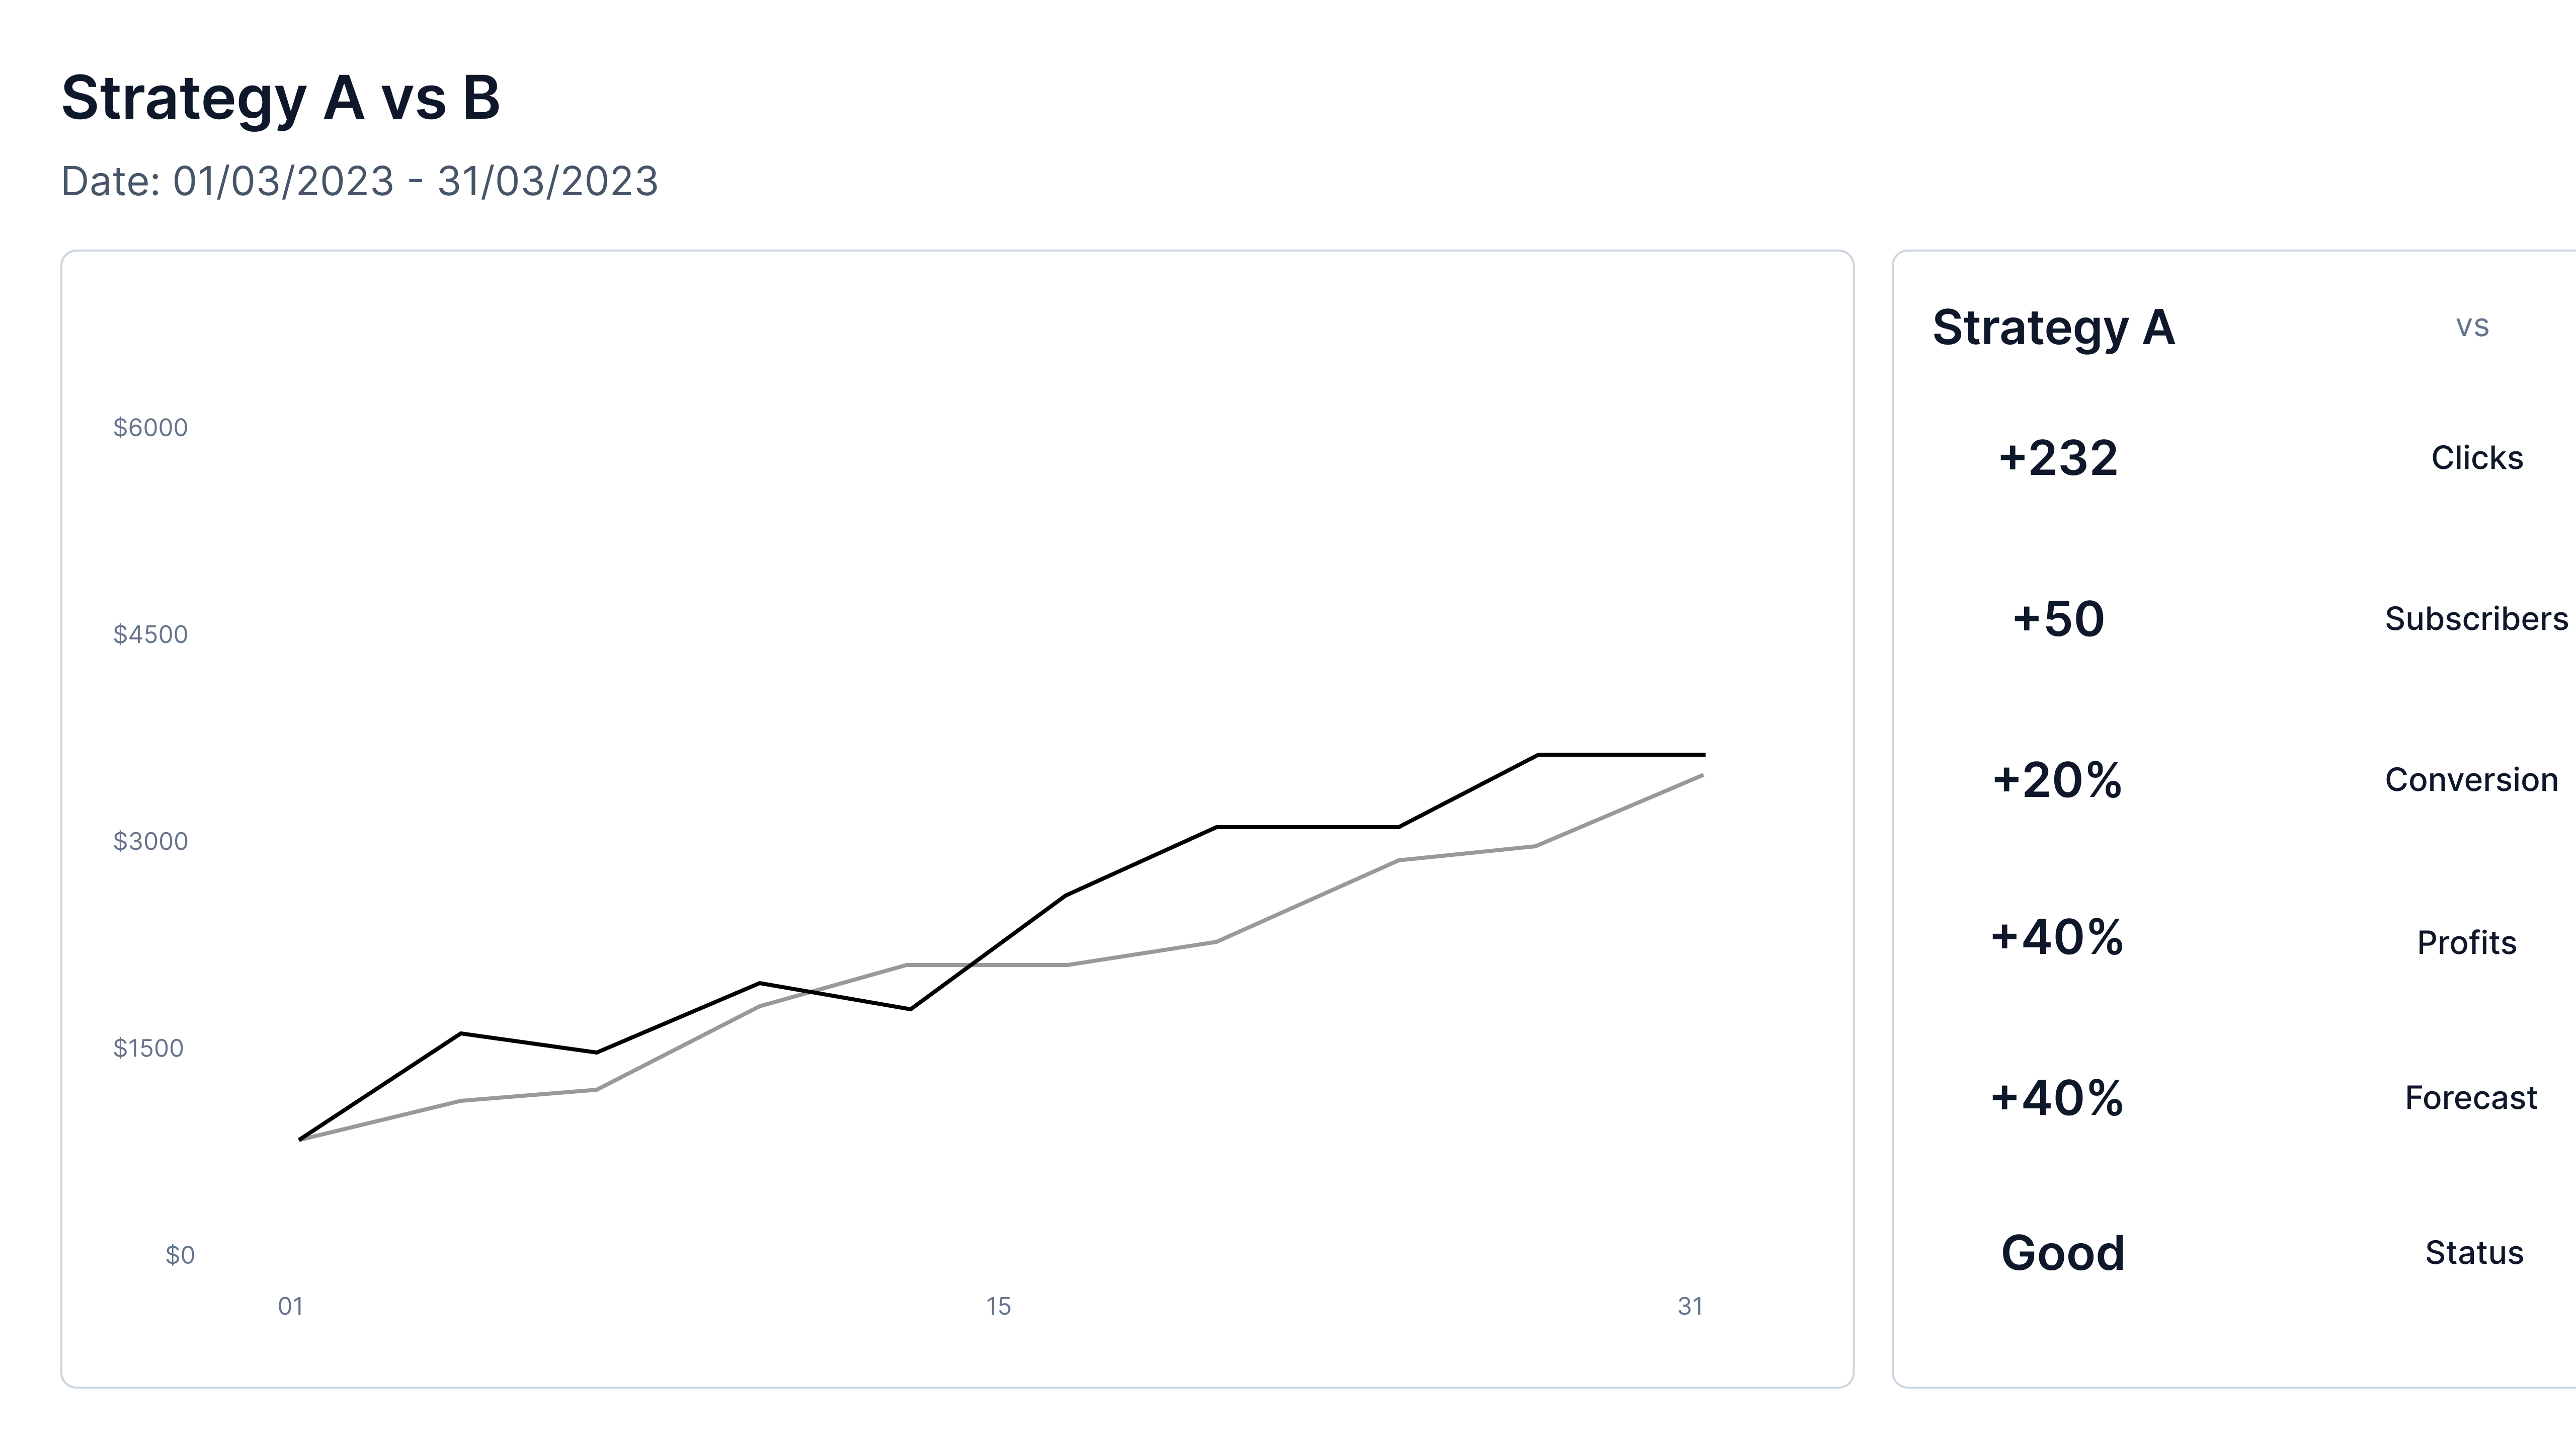Screen dimensions: 2576x1449
Task: Click the $4500 axis label
Action: tap(150, 635)
